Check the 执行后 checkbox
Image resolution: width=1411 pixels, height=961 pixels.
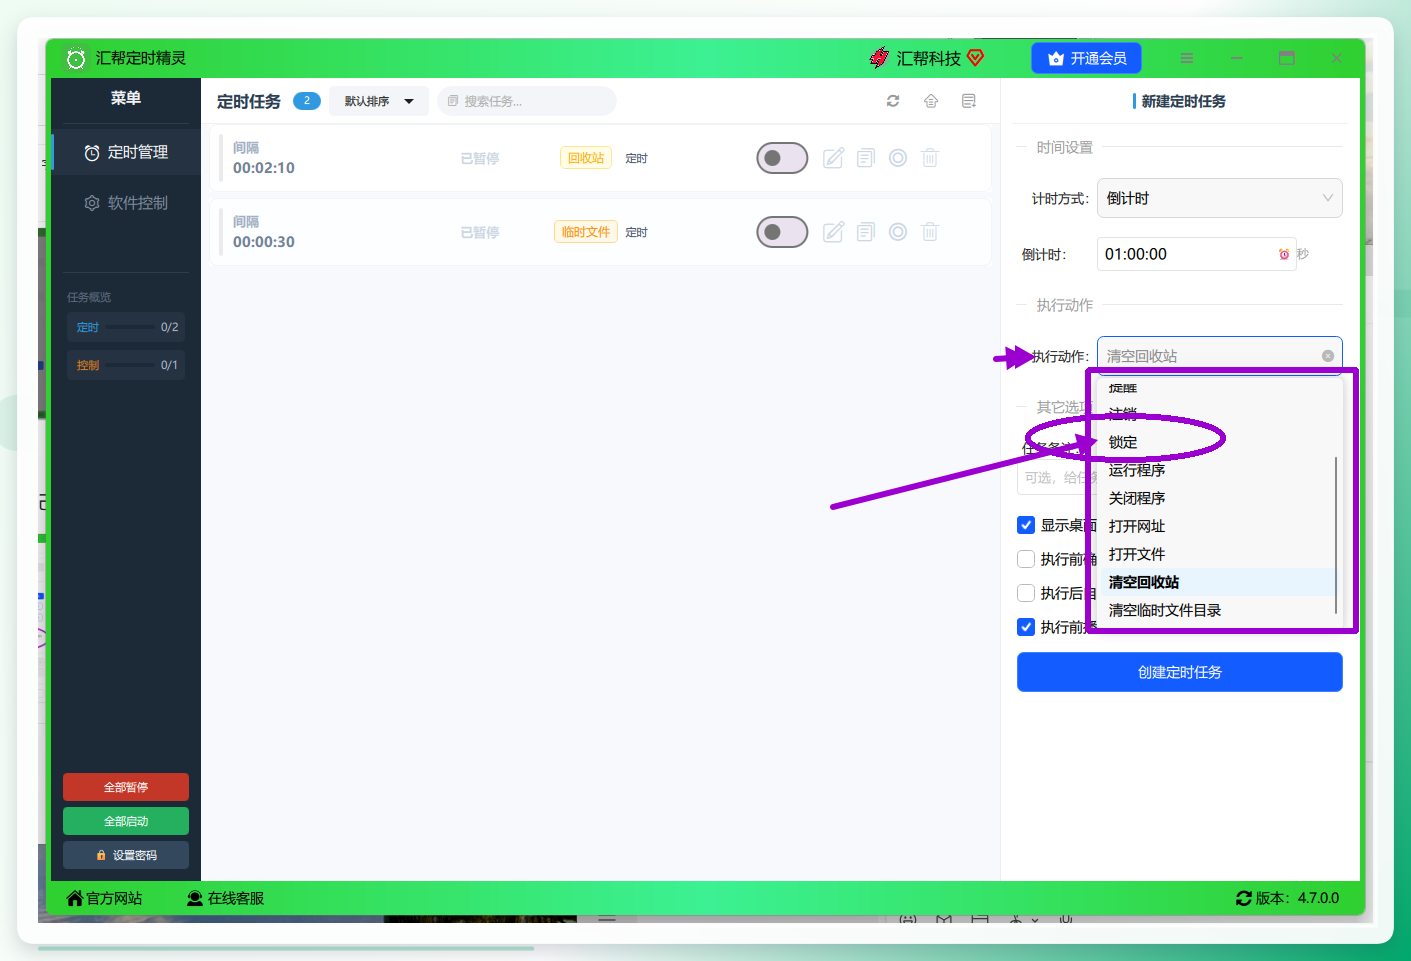(1026, 593)
